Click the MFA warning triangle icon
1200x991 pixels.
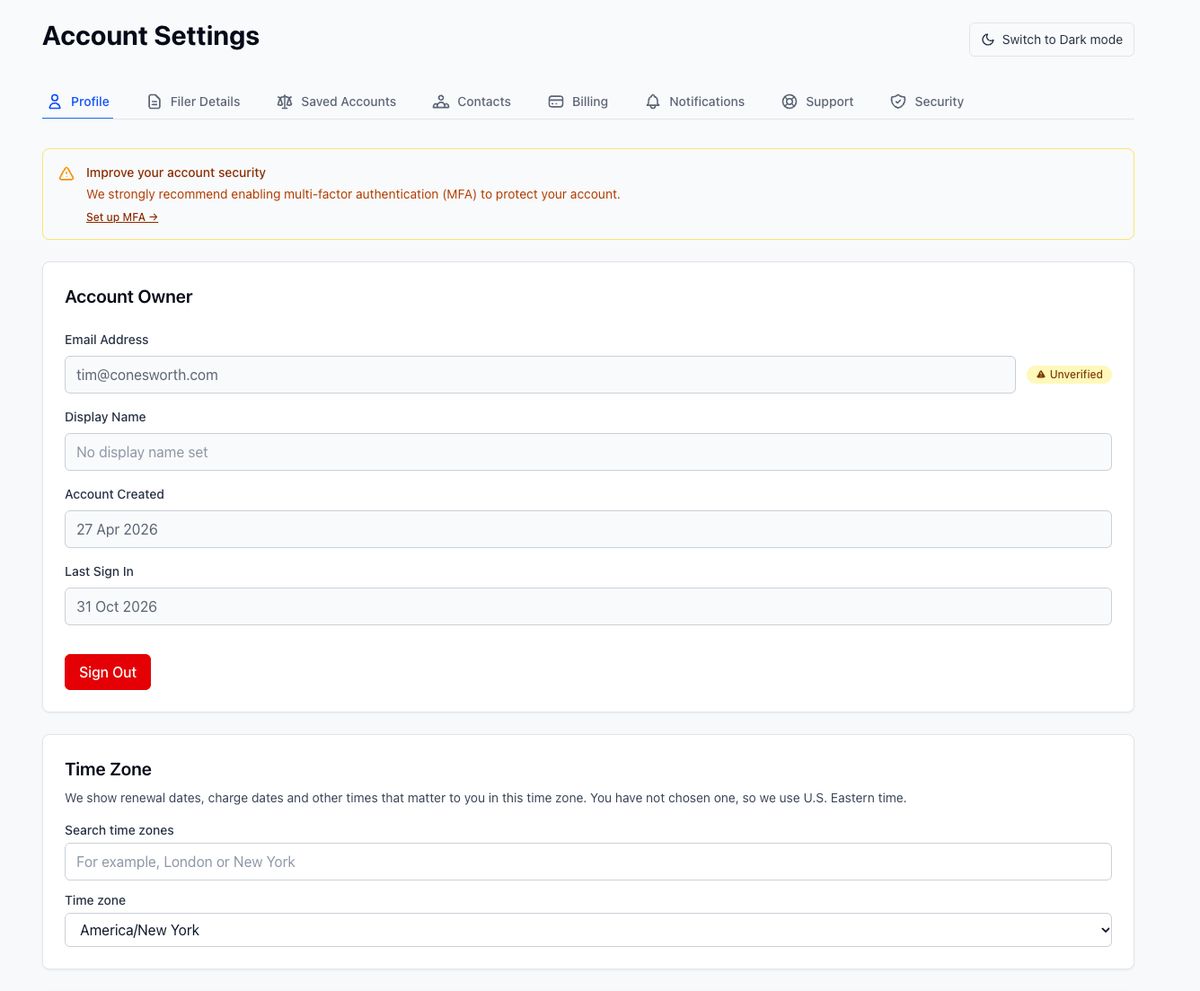(66, 173)
